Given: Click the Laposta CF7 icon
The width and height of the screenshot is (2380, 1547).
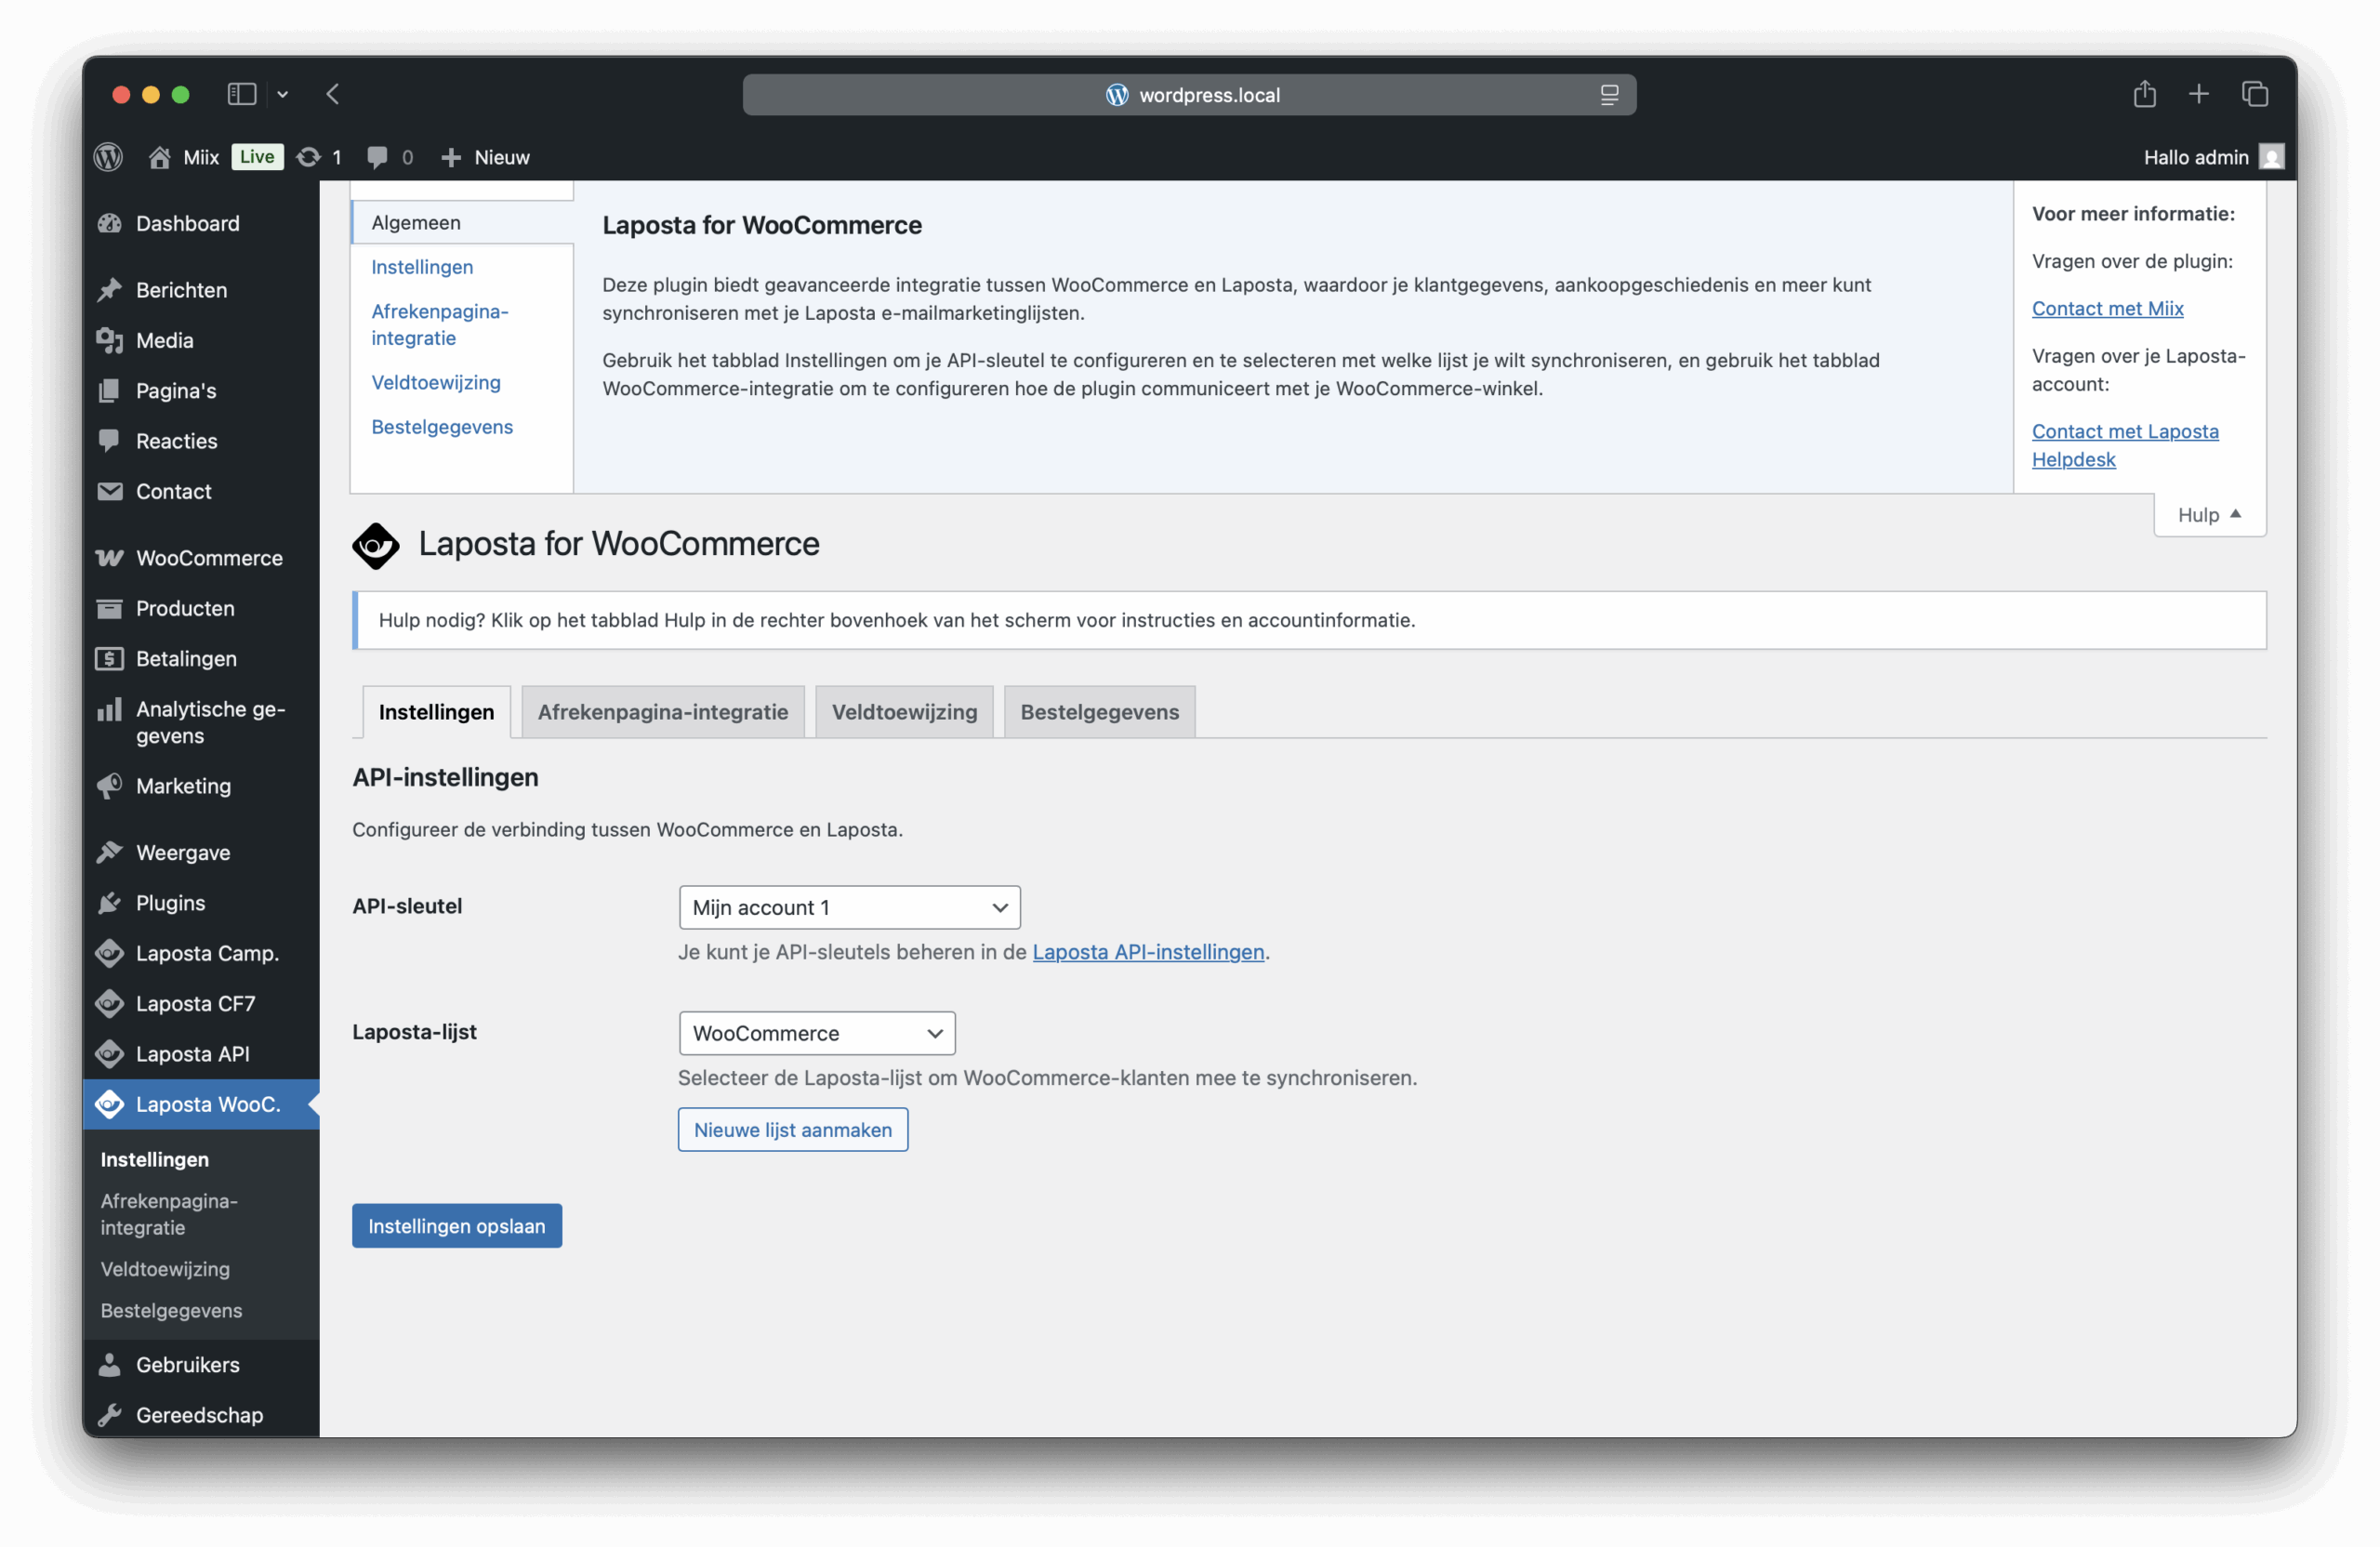Looking at the screenshot, I should (x=110, y=1003).
